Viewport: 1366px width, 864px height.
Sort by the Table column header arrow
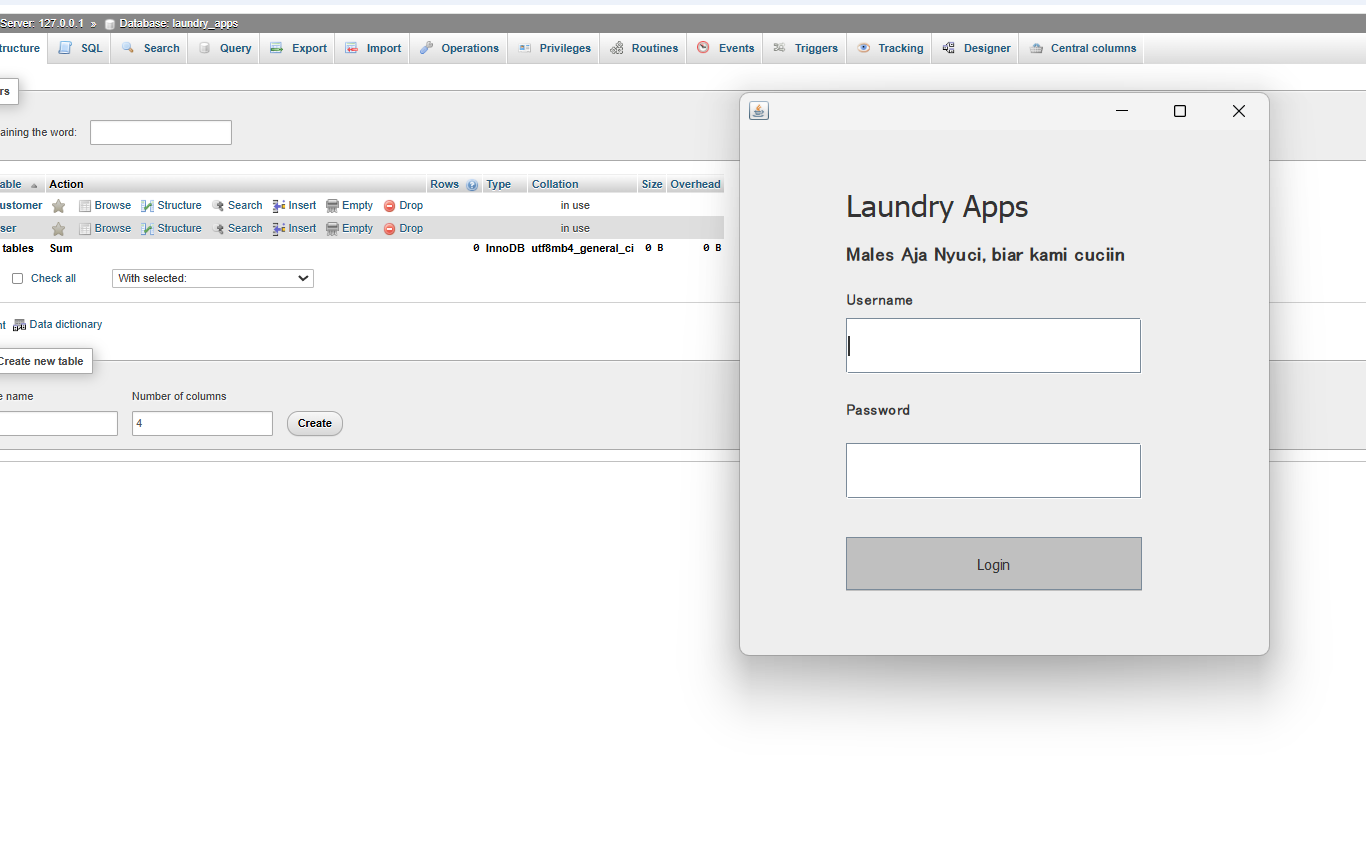34,185
